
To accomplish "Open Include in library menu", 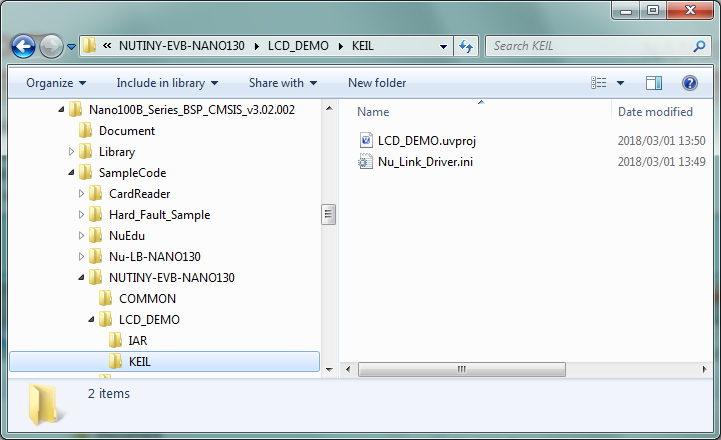I will [x=167, y=83].
